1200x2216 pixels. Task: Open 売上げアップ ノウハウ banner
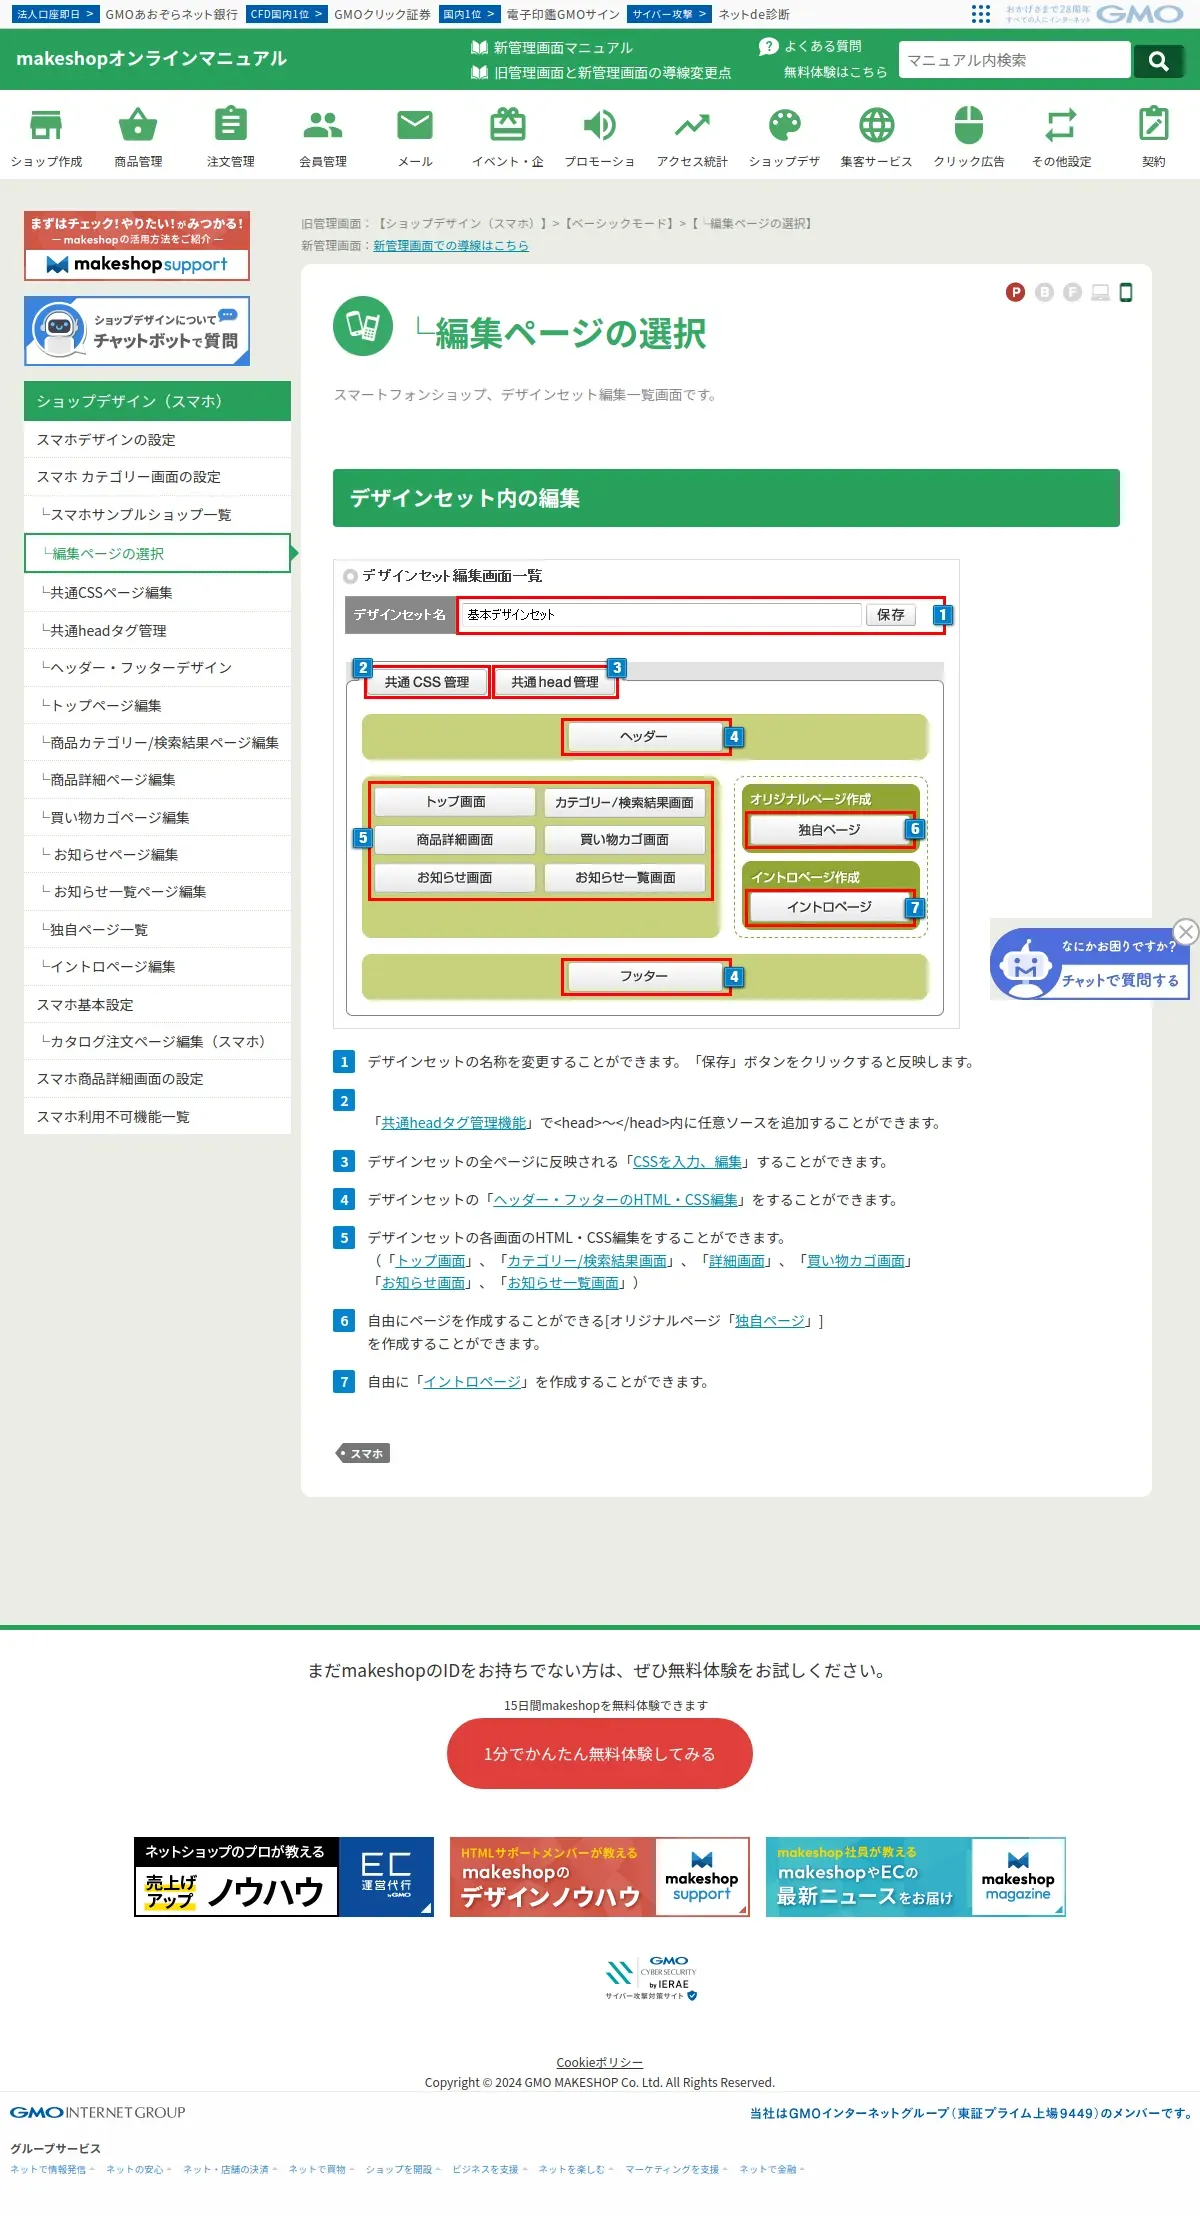284,1876
